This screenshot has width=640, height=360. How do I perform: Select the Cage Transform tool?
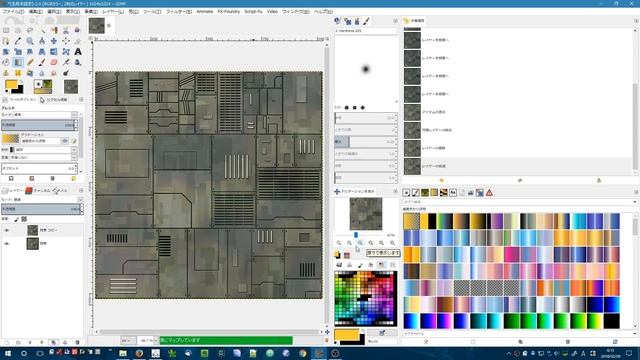[66, 52]
